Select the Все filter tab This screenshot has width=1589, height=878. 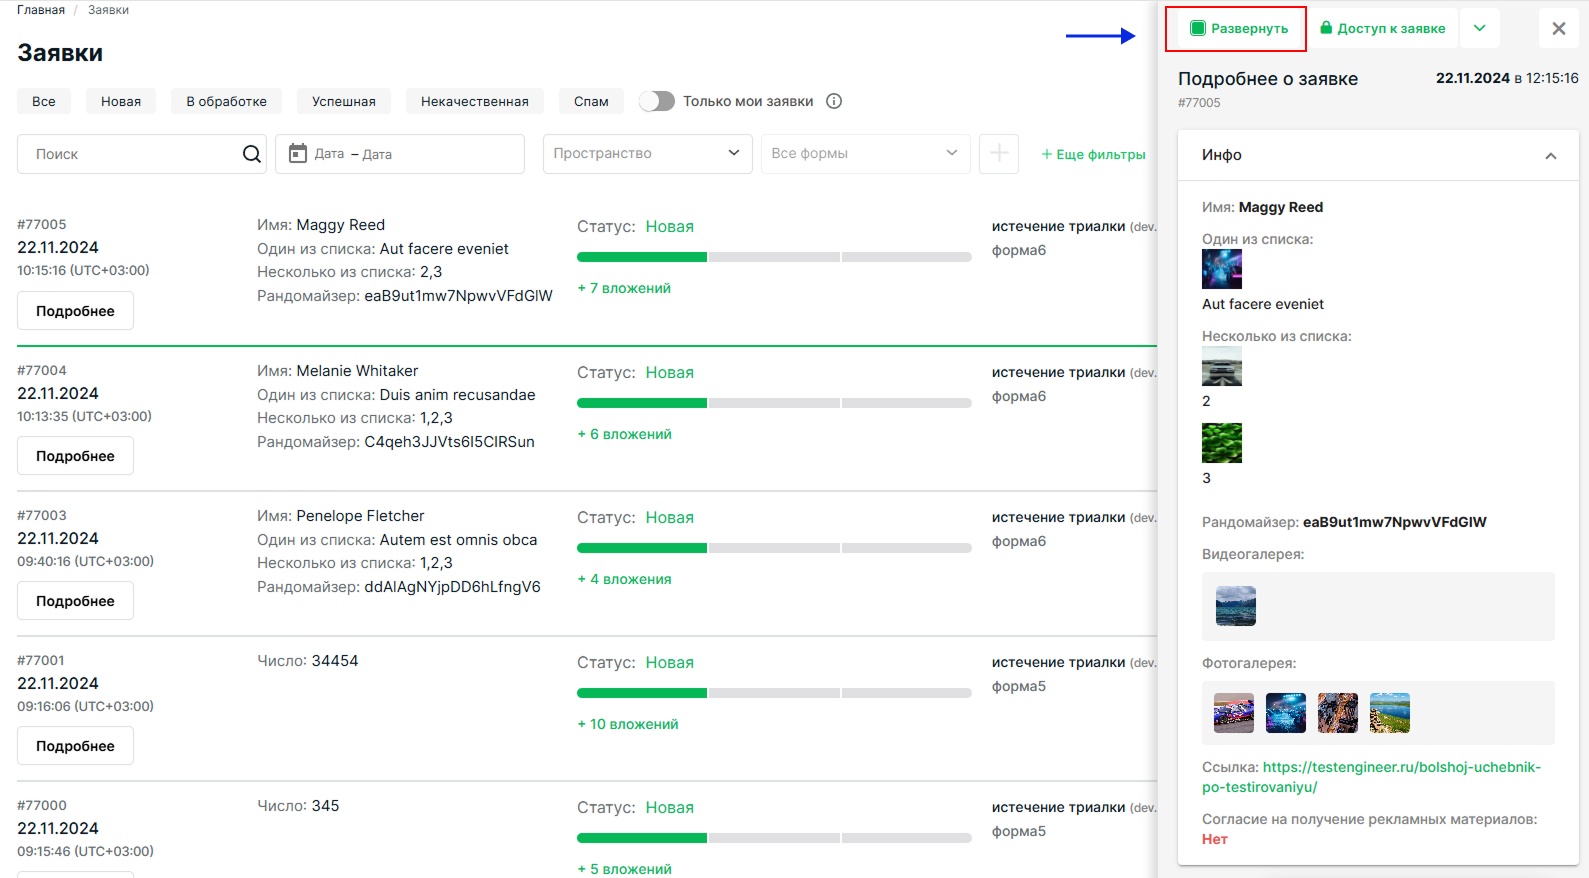pyautogui.click(x=44, y=101)
